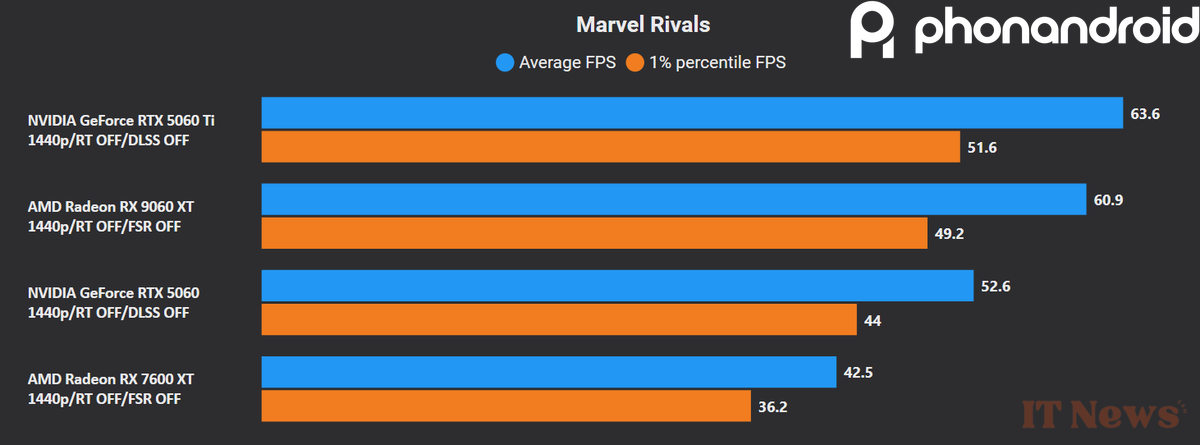The image size is (1200, 445).
Task: Click the blue Average FPS legend circle
Action: click(505, 63)
